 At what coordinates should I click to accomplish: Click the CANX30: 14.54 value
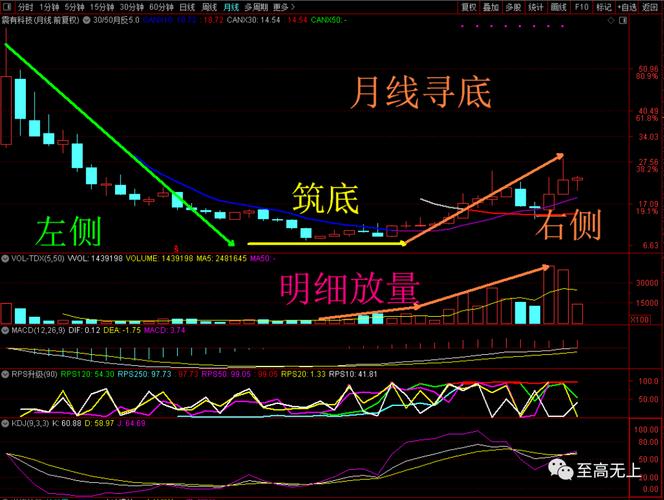pyautogui.click(x=253, y=20)
